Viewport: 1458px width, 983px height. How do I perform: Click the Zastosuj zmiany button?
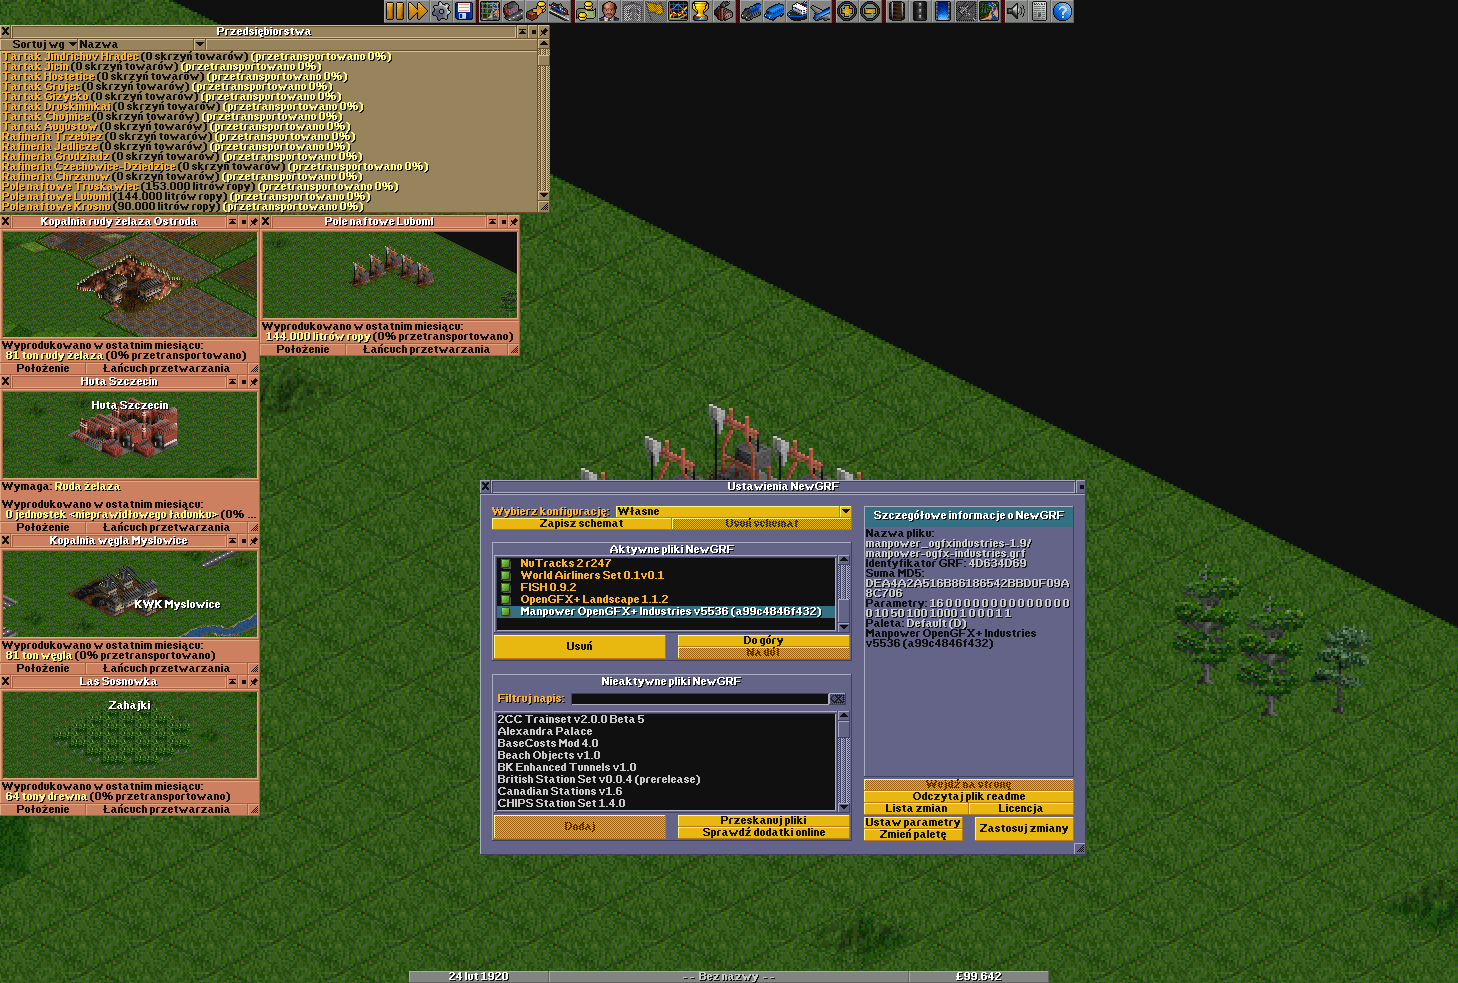[x=1023, y=828]
